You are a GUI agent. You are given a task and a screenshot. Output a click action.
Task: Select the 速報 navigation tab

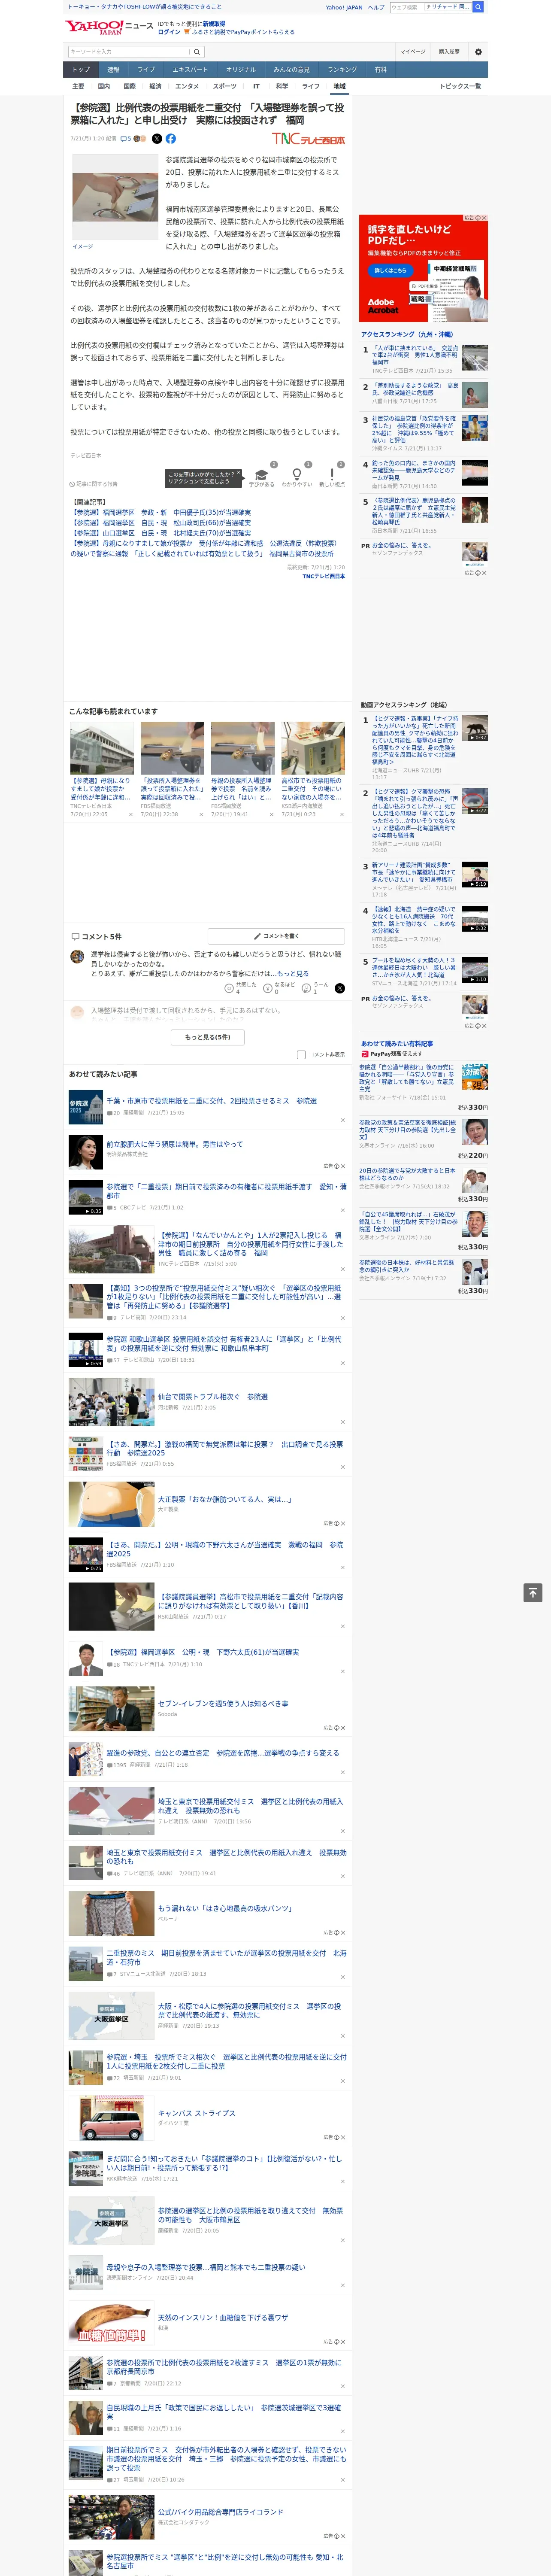pos(113,69)
